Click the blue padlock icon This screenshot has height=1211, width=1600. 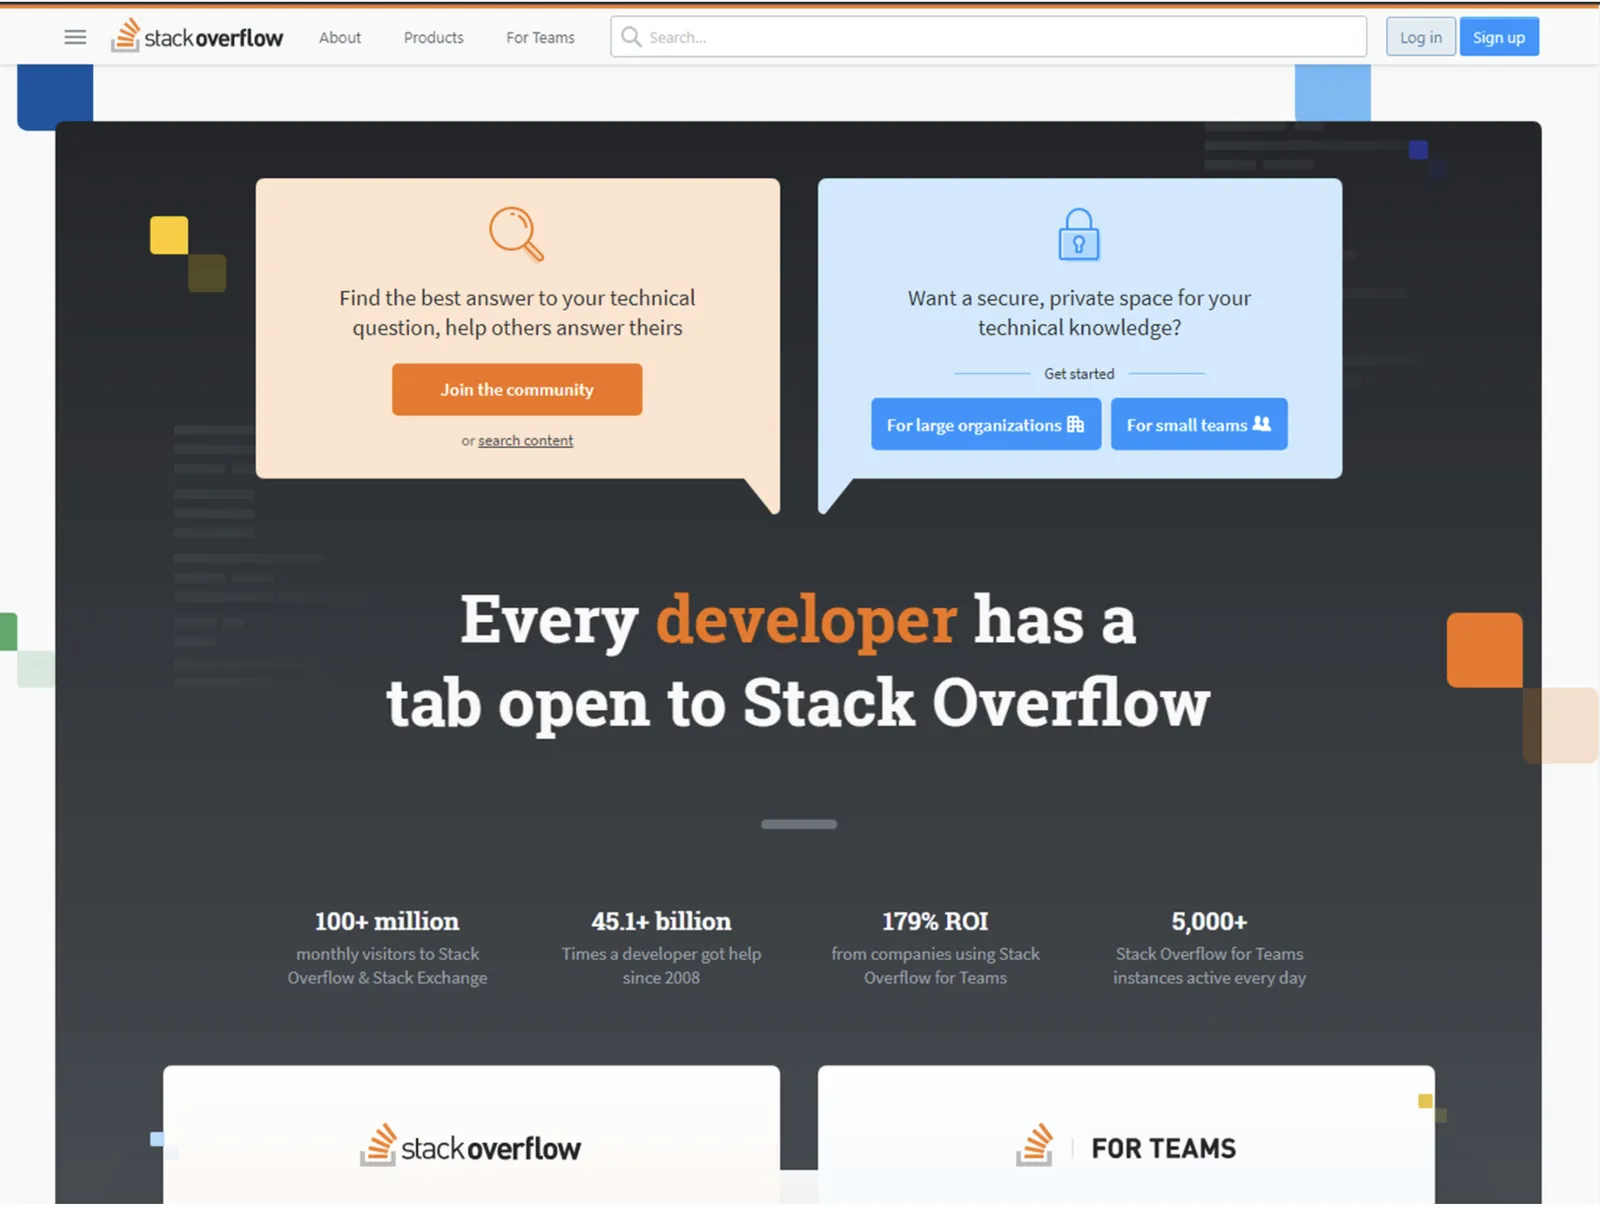[x=1079, y=234]
